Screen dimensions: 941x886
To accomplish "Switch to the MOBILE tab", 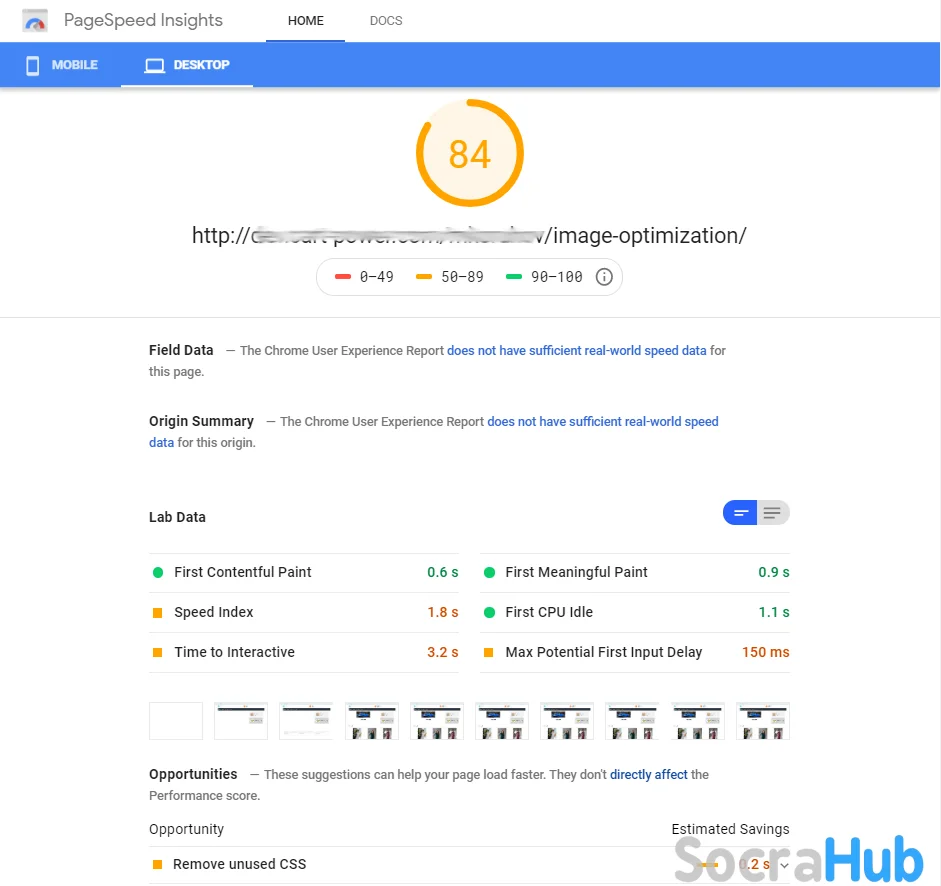I will click(62, 65).
